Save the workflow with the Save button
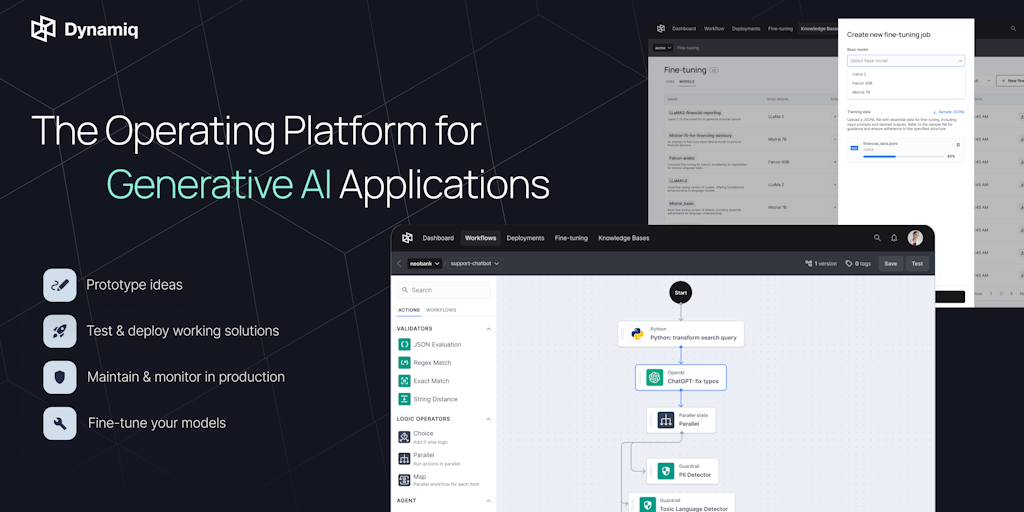 [x=890, y=264]
